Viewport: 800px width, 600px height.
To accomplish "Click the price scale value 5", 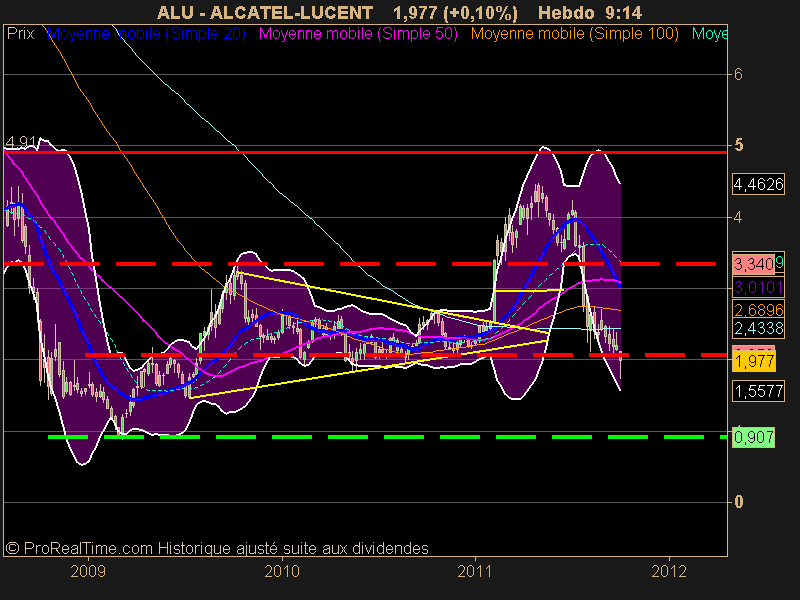I will coord(738,145).
